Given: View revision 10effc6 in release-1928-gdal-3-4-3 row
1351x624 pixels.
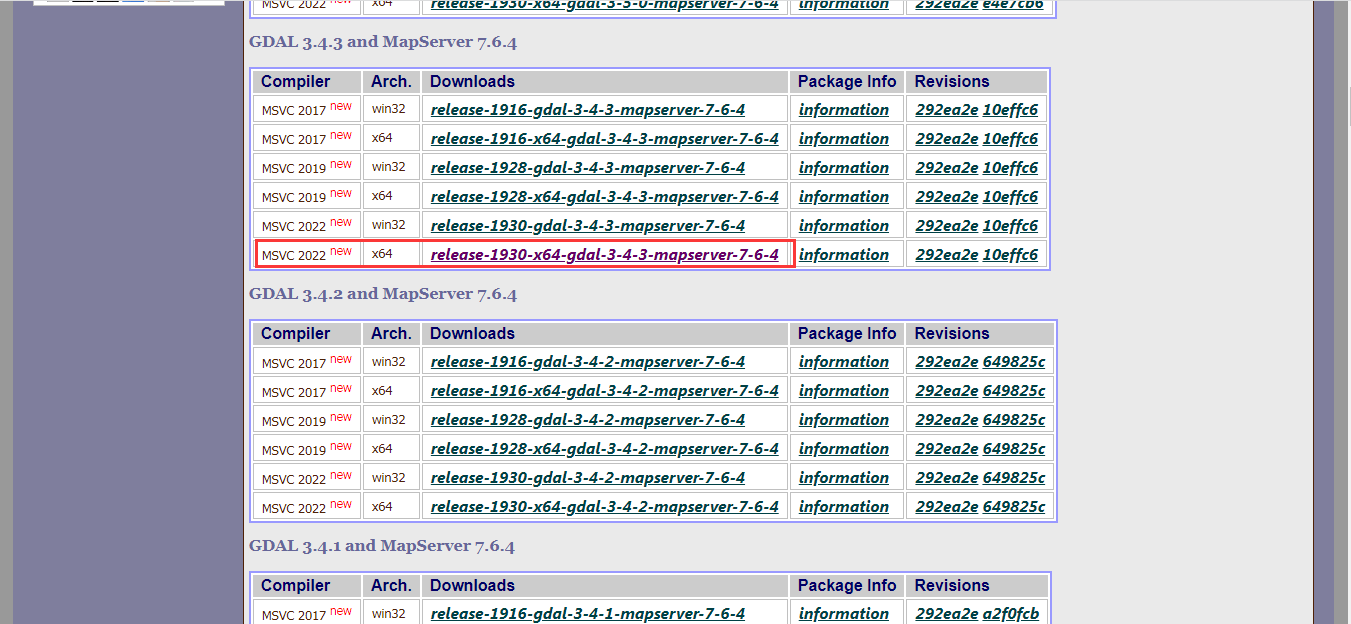Looking at the screenshot, I should pyautogui.click(x=1010, y=168).
